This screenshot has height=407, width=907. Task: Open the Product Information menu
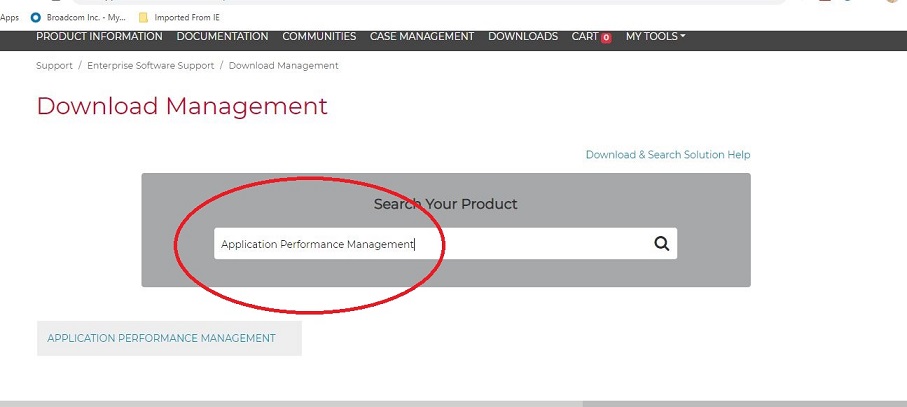99,36
